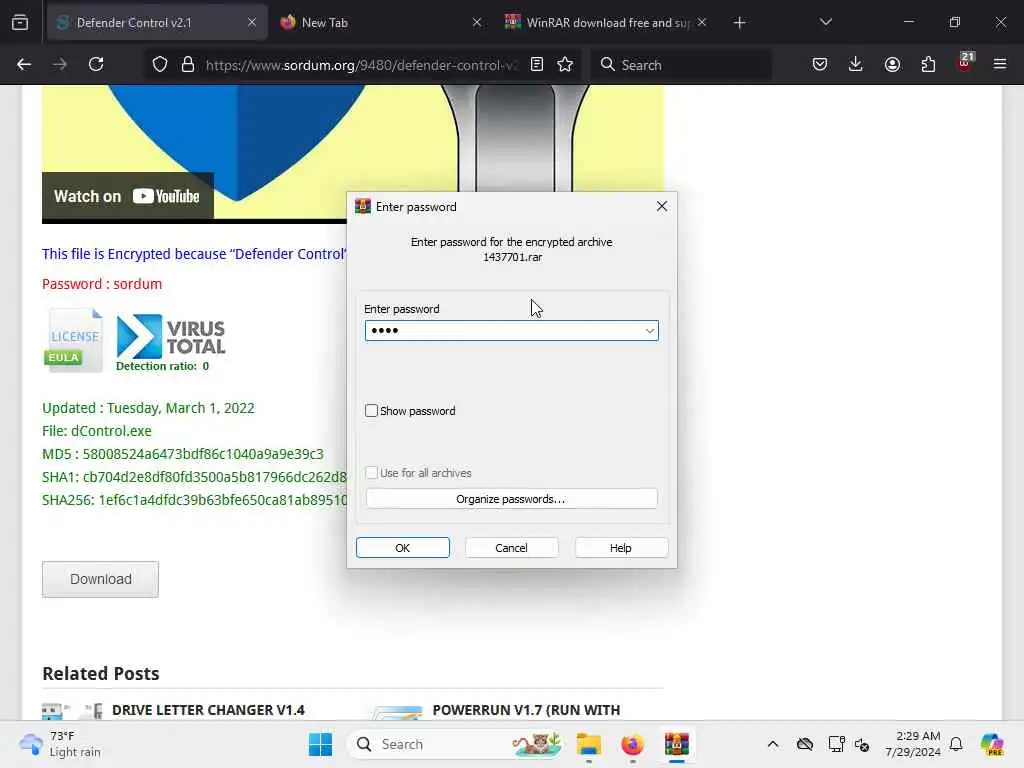Open notifications bell icon
The width and height of the screenshot is (1024, 768).
(956, 744)
